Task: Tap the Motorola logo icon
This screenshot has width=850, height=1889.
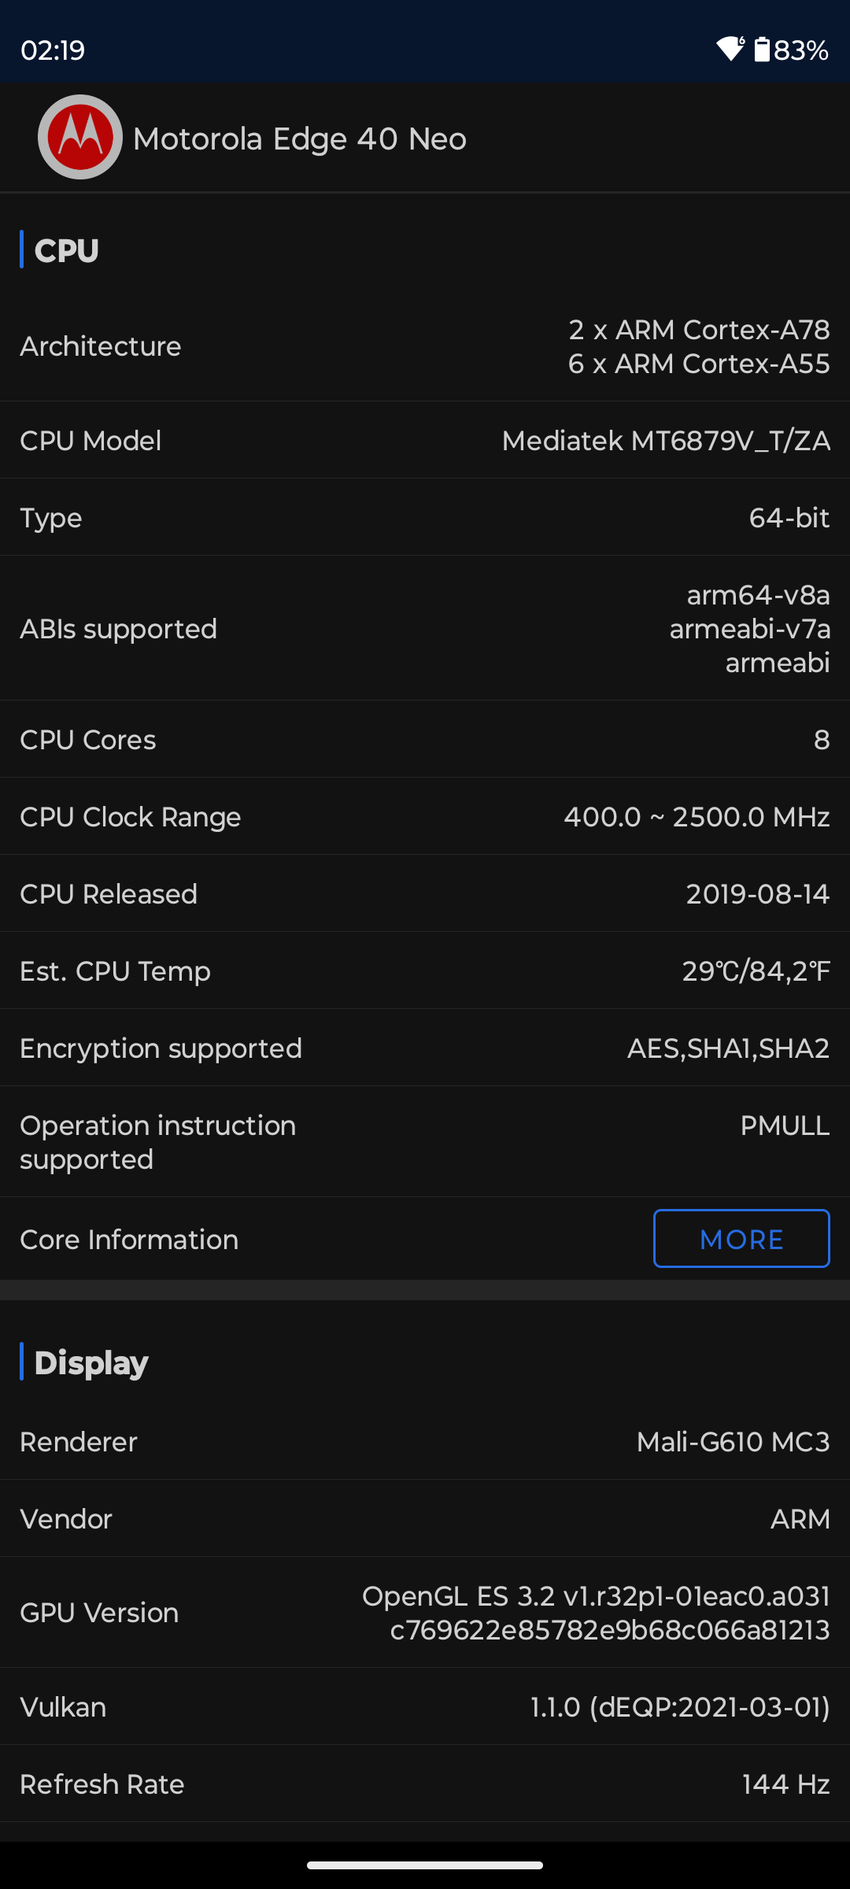Action: pos(80,138)
